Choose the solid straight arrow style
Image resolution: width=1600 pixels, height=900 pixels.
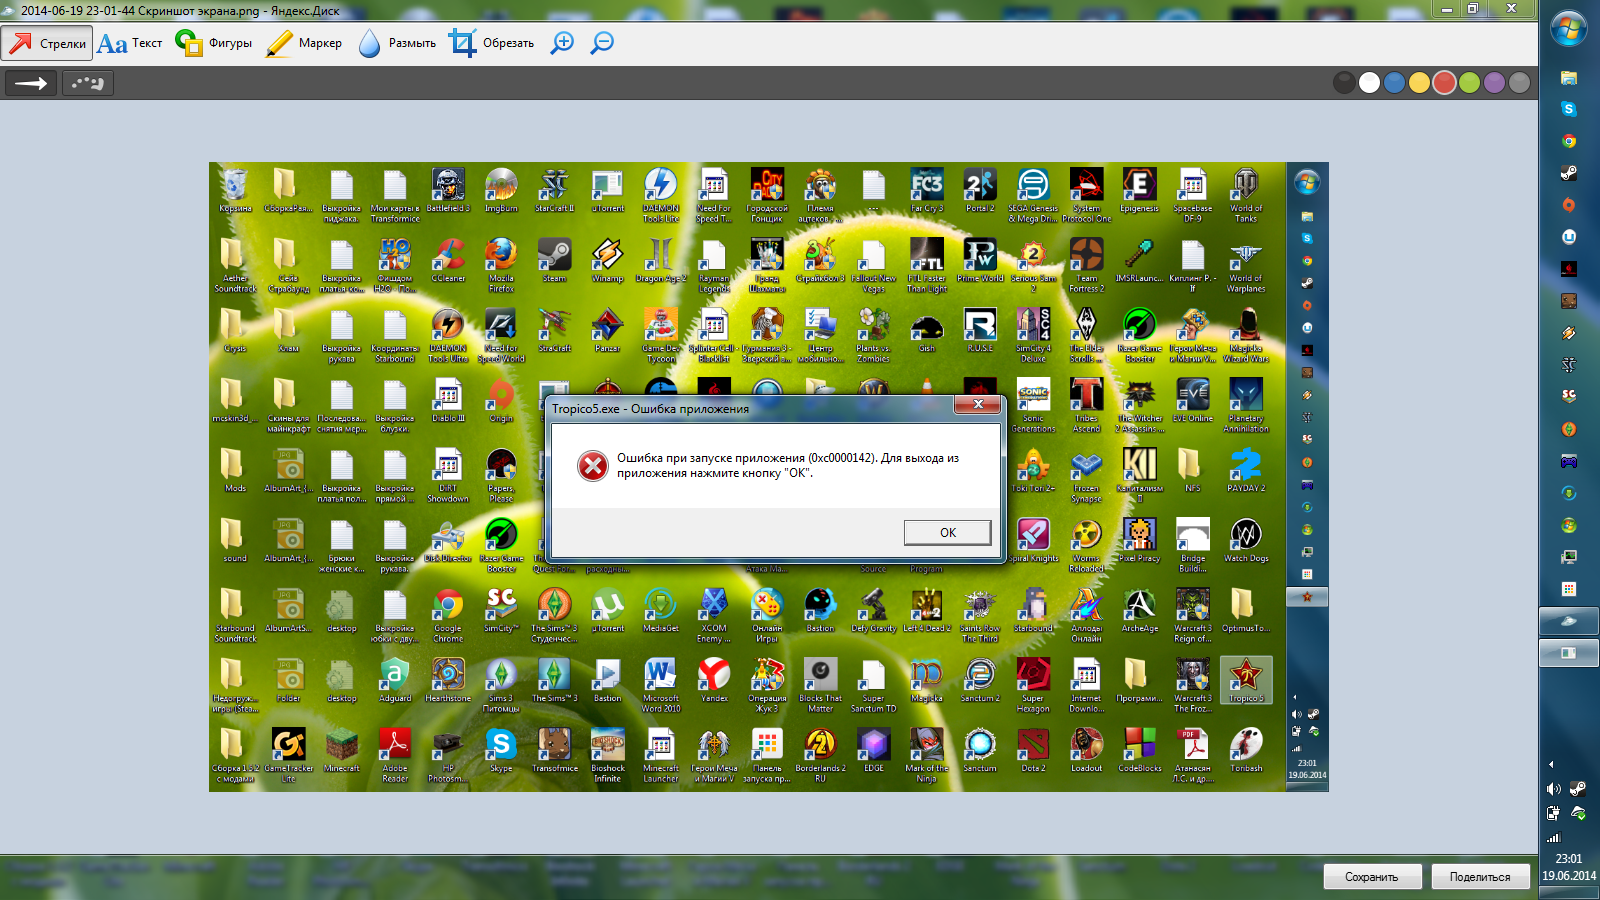tap(31, 83)
